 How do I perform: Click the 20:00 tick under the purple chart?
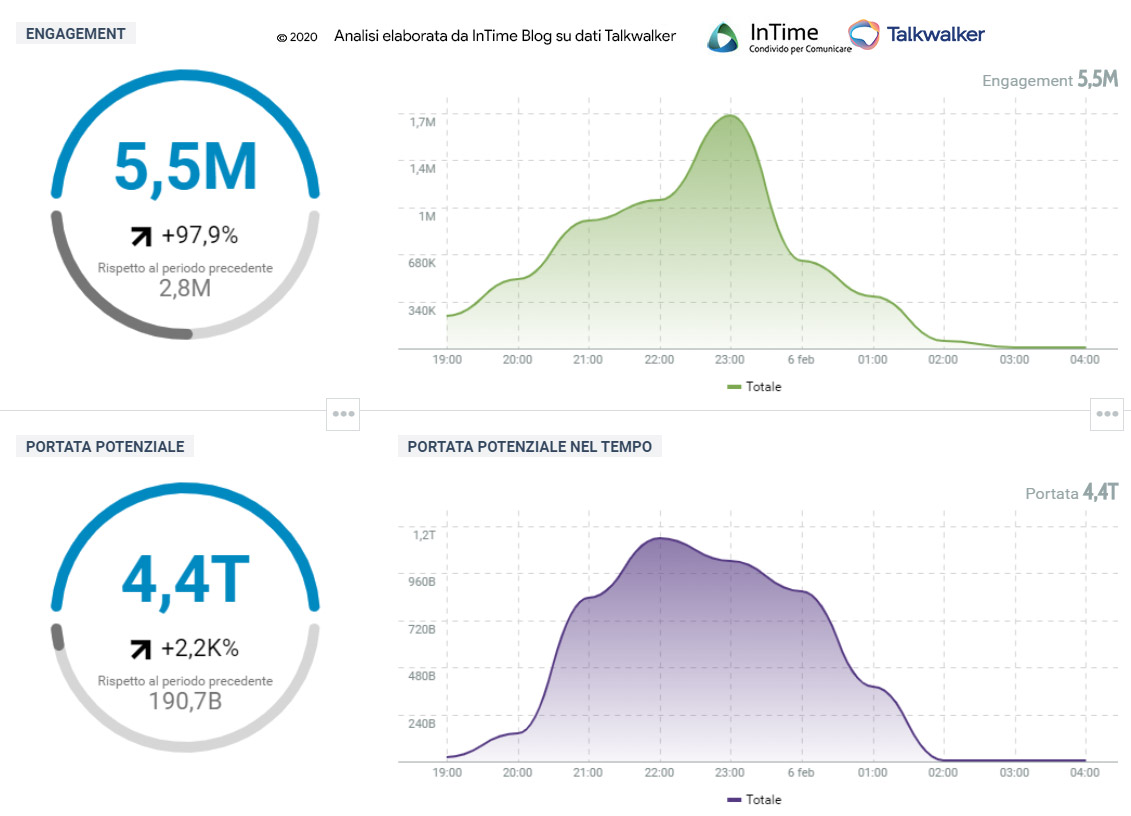(x=517, y=772)
